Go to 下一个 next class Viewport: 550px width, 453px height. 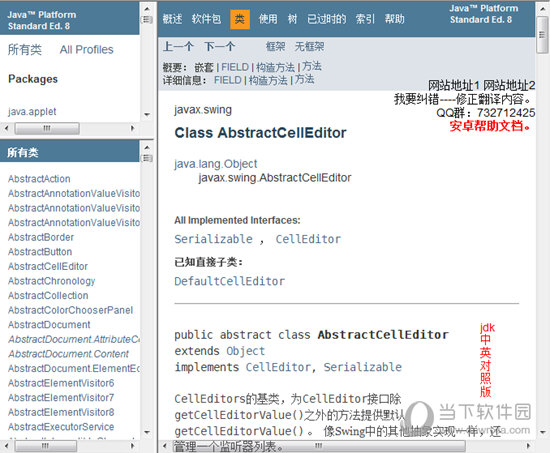point(220,46)
